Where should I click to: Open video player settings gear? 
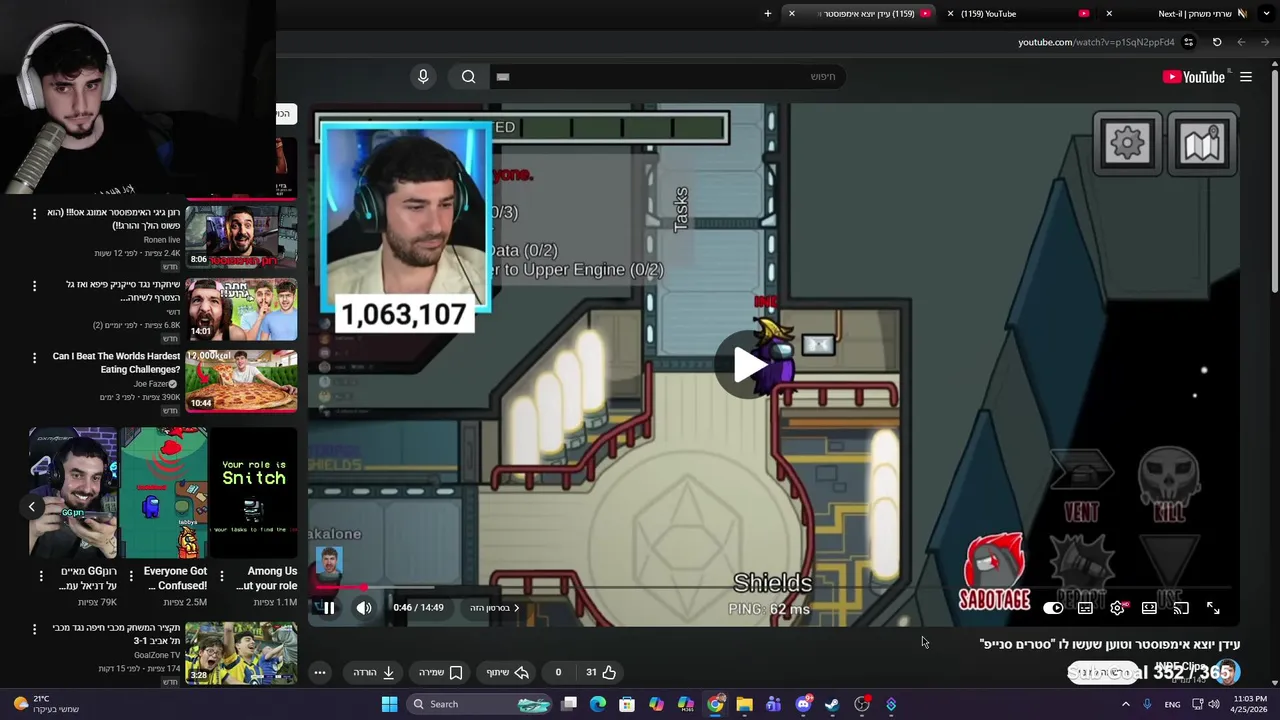tap(1117, 608)
